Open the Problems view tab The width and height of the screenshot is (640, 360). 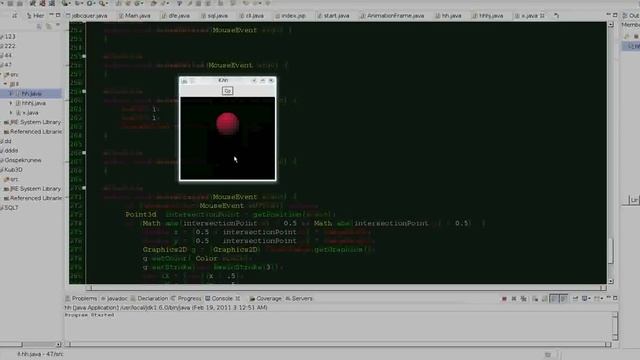click(x=81, y=298)
